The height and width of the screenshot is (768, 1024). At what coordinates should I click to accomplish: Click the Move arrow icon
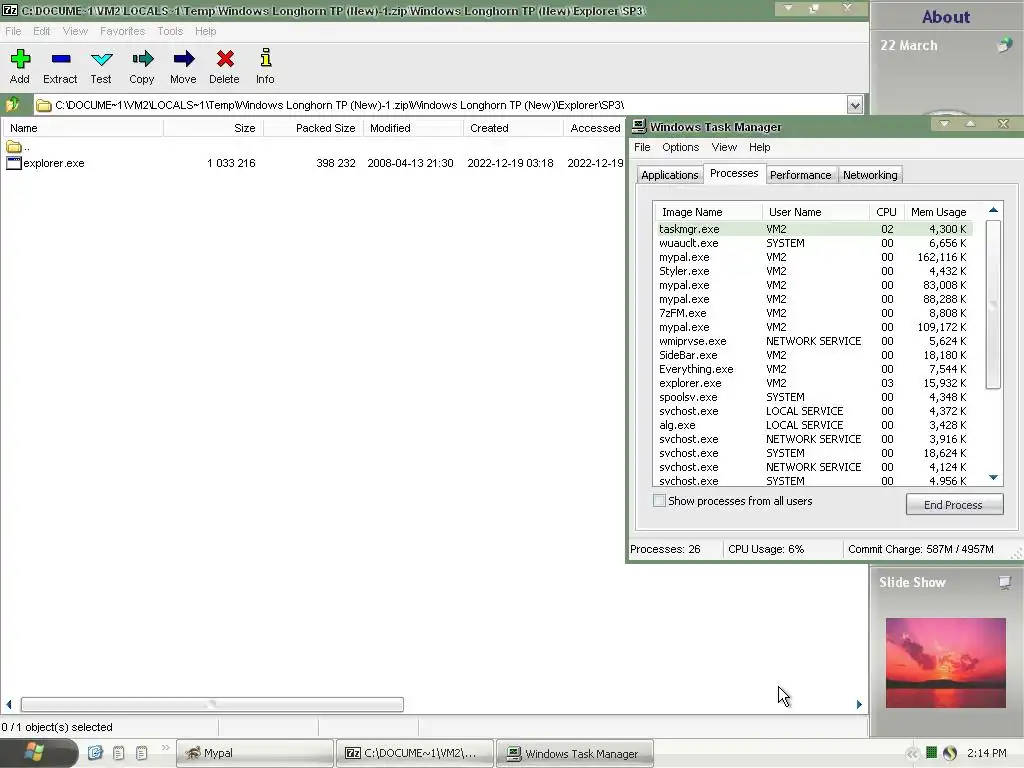(x=184, y=59)
